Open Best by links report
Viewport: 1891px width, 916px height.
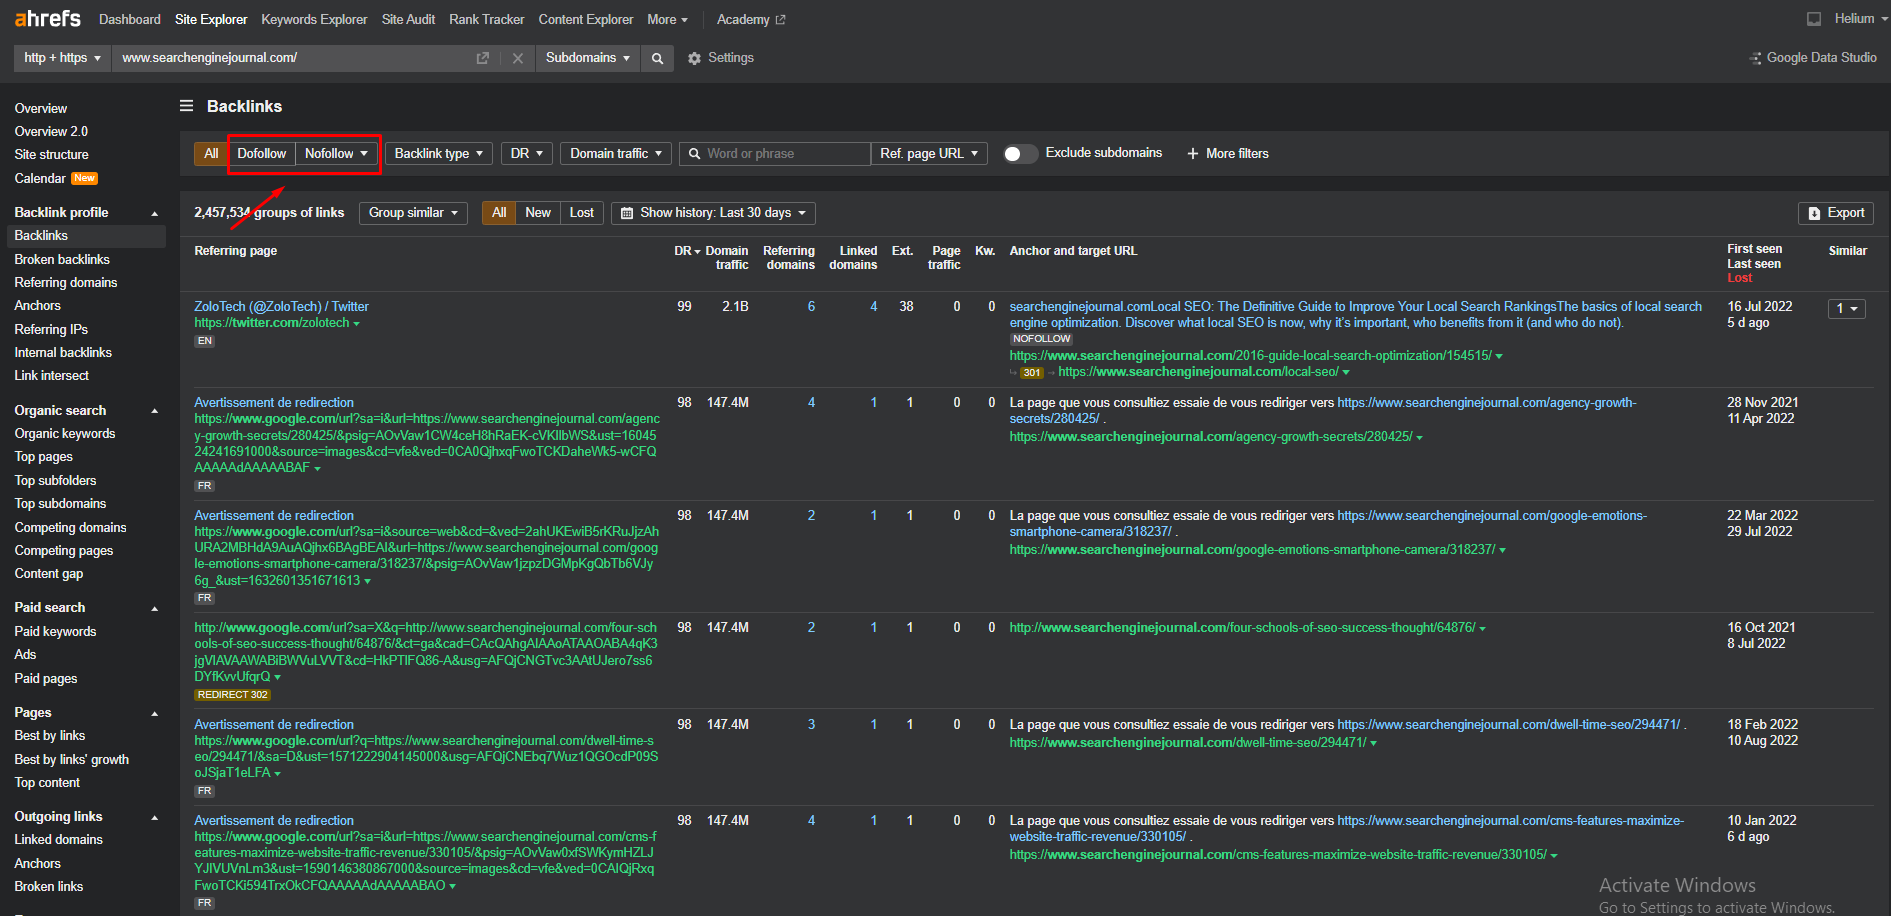(x=50, y=735)
